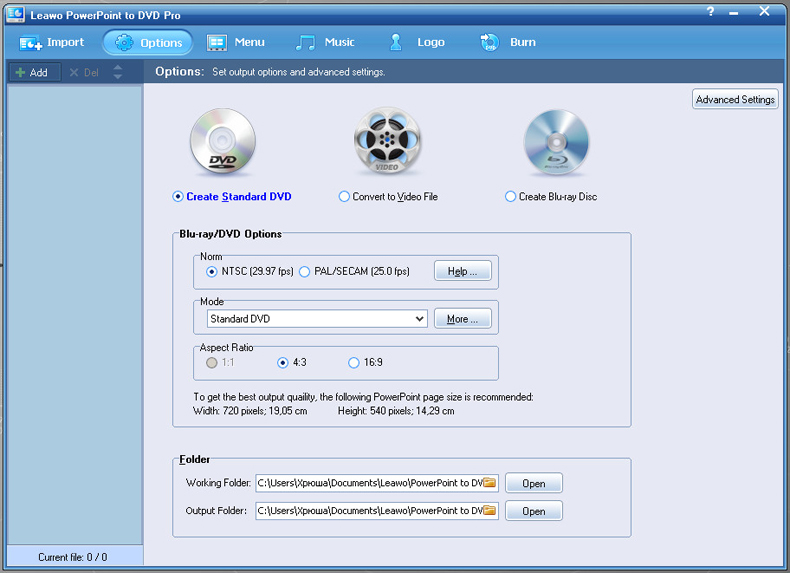This screenshot has height=573, width=790.
Task: Browse for Output Folder using folder icon
Action: 489,511
